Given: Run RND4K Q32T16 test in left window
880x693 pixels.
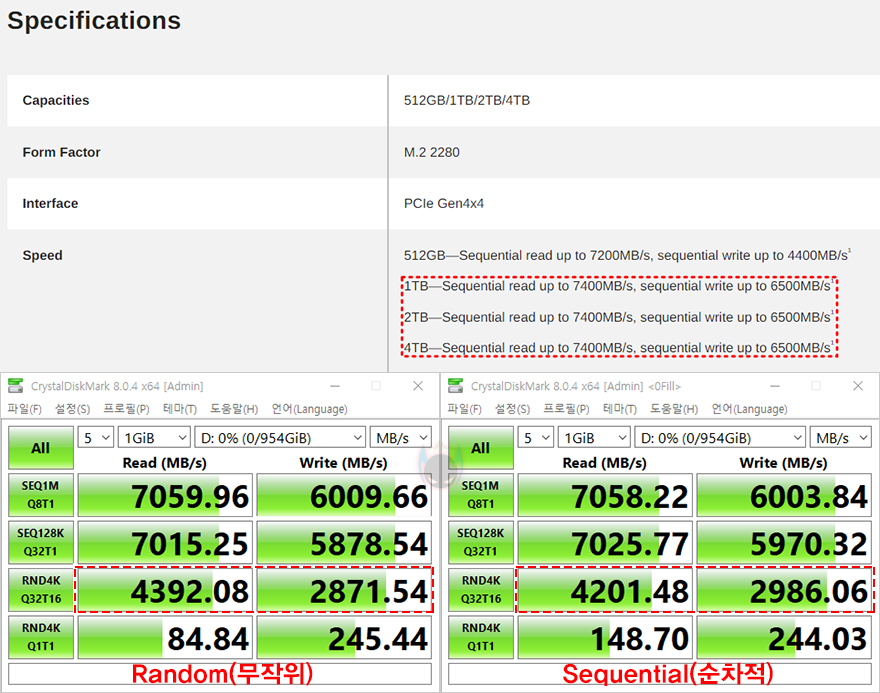Looking at the screenshot, I should [41, 590].
